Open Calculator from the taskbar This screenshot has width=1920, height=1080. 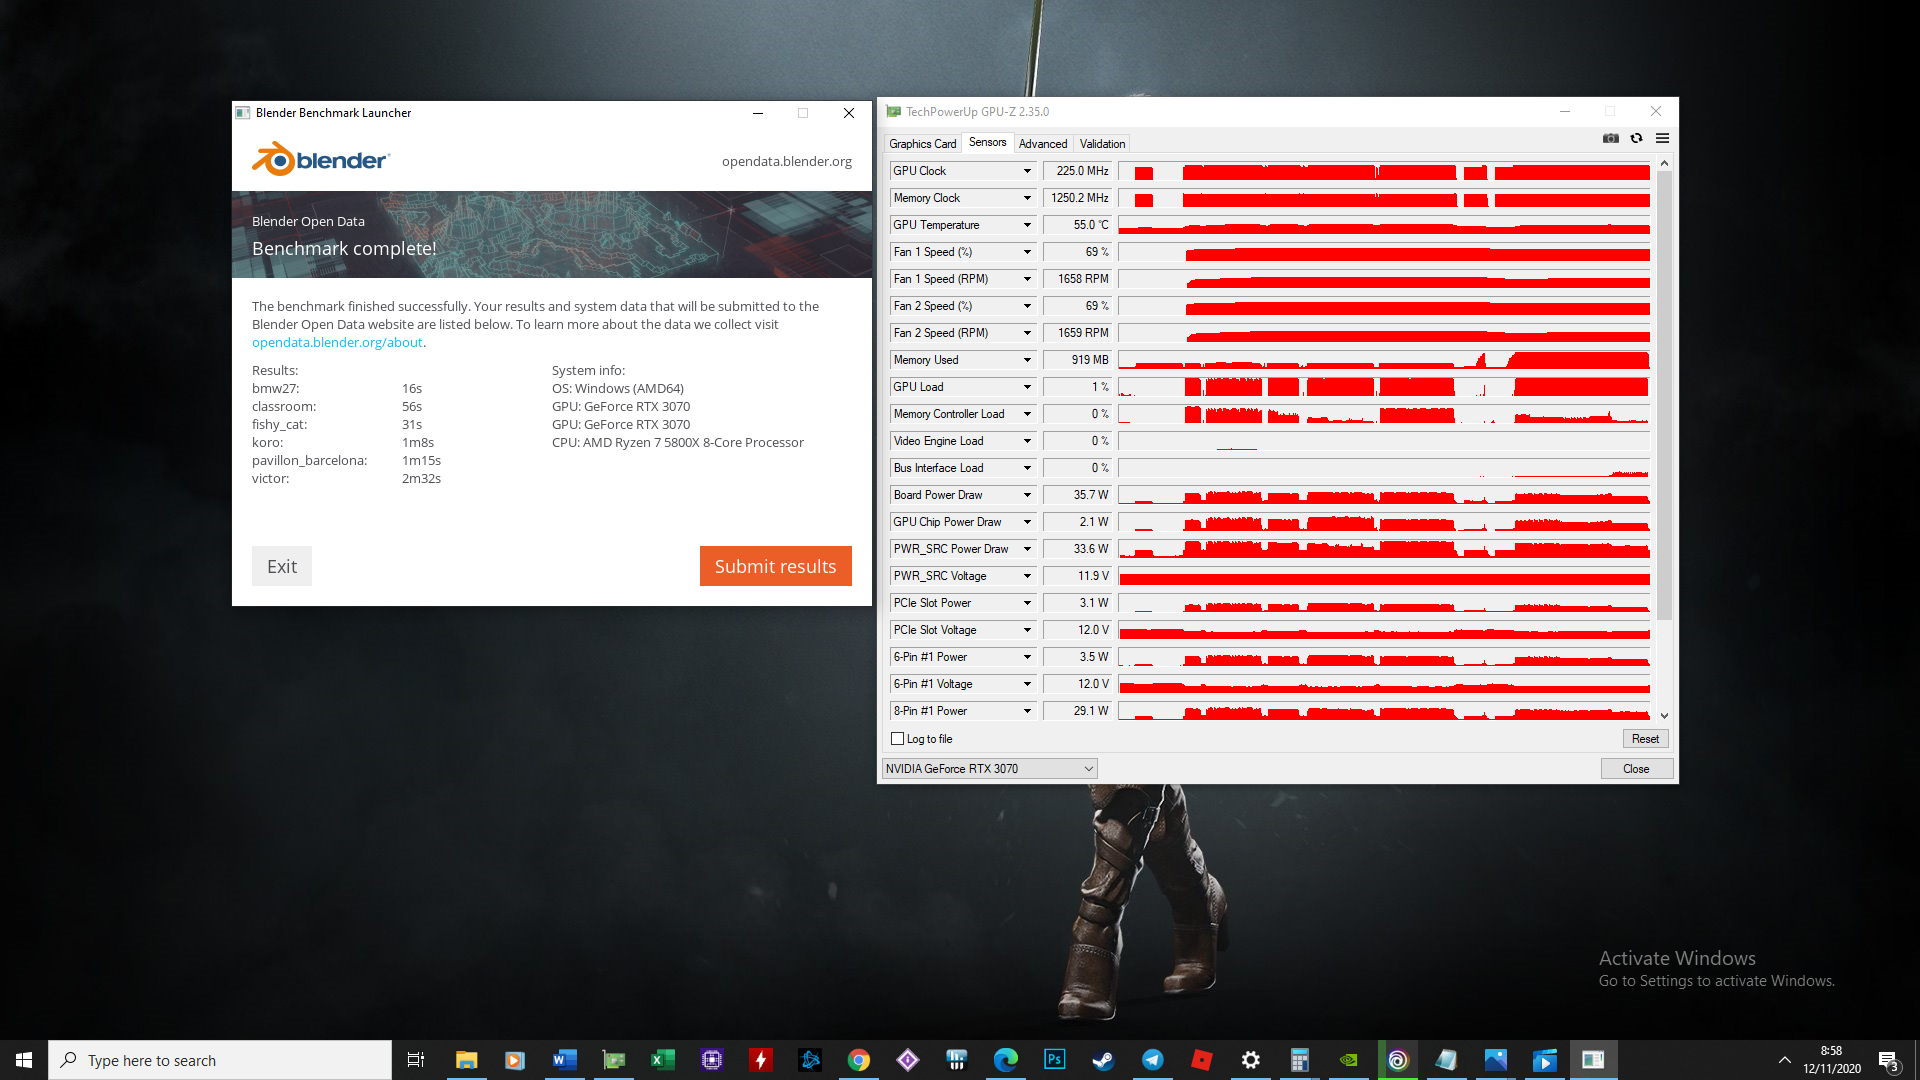click(1299, 1060)
